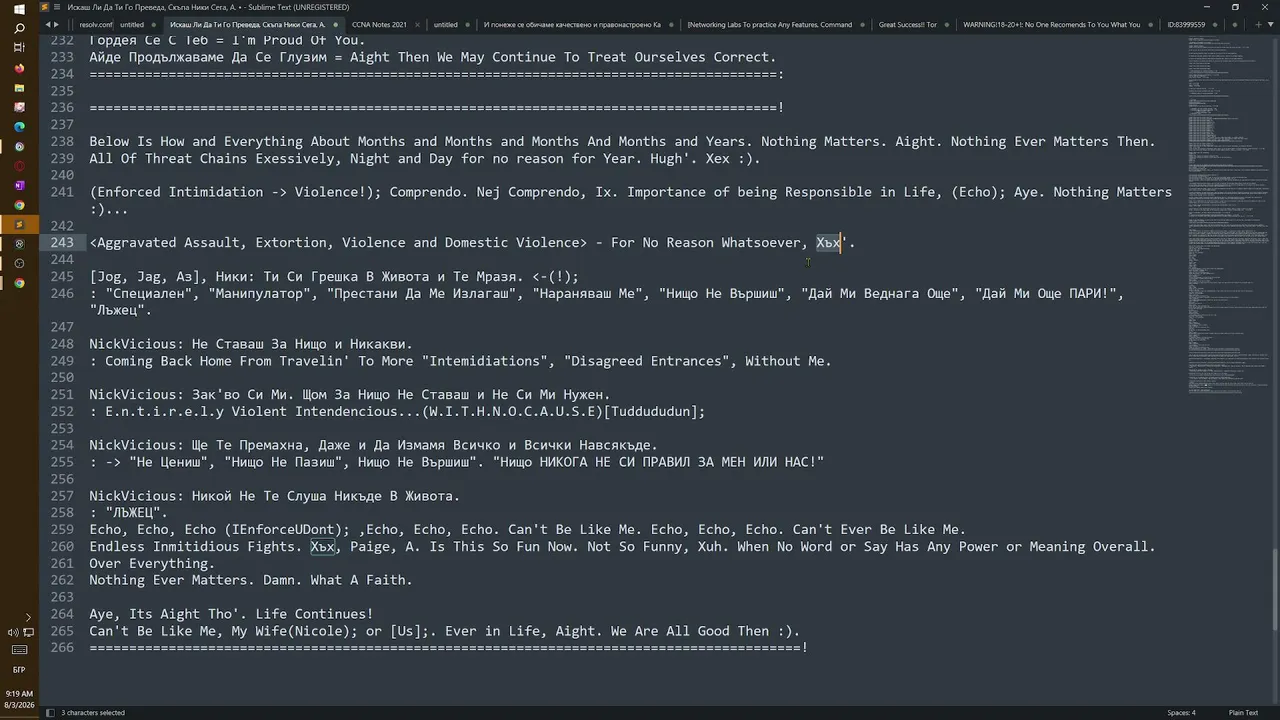Click the selected word 'Хъх' on line 243
The height and width of the screenshot is (720, 1280).
tap(828, 243)
